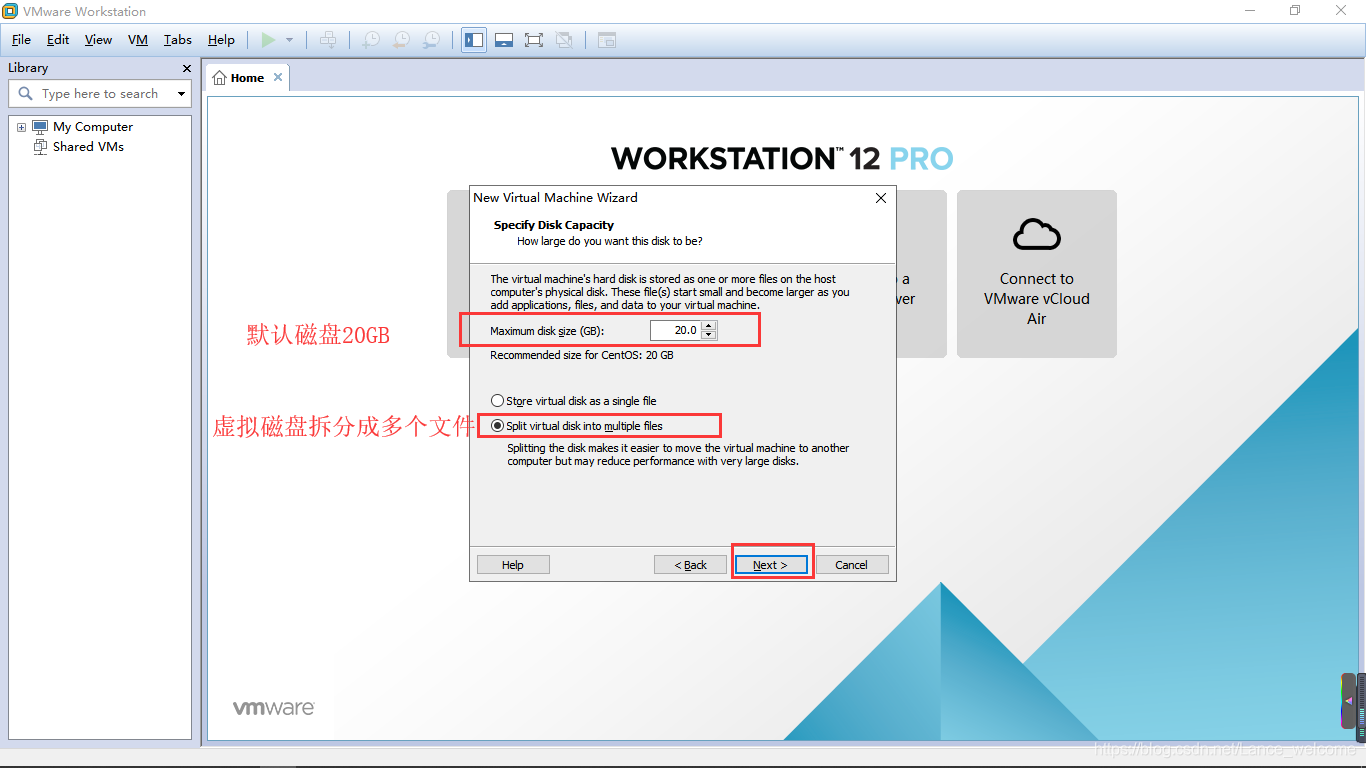
Task: Select Shared VMs in Library
Action: click(x=89, y=146)
